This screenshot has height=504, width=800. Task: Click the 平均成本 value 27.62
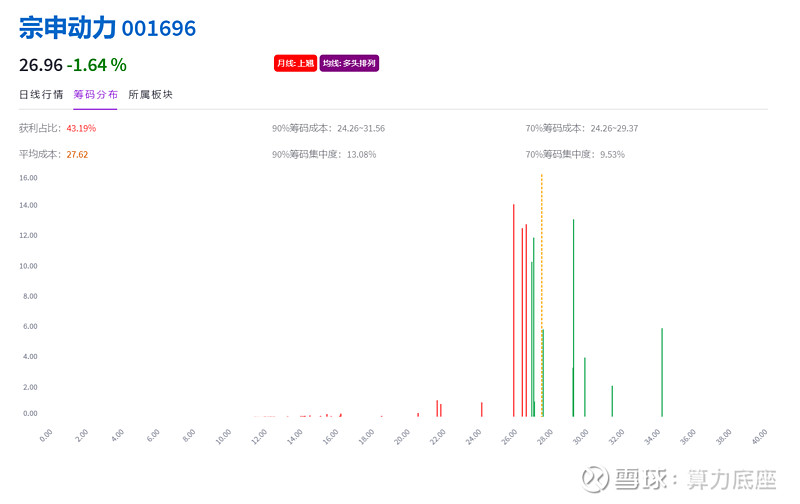tap(77, 154)
